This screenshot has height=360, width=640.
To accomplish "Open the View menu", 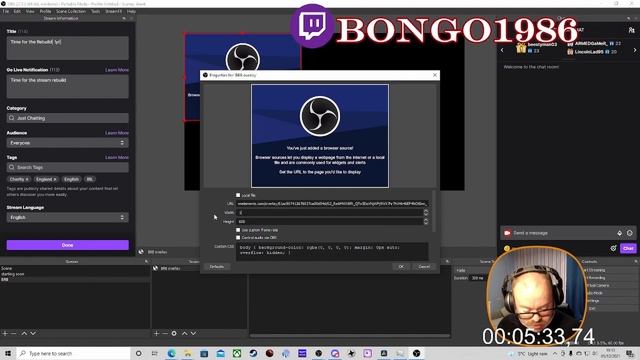I will (30, 11).
